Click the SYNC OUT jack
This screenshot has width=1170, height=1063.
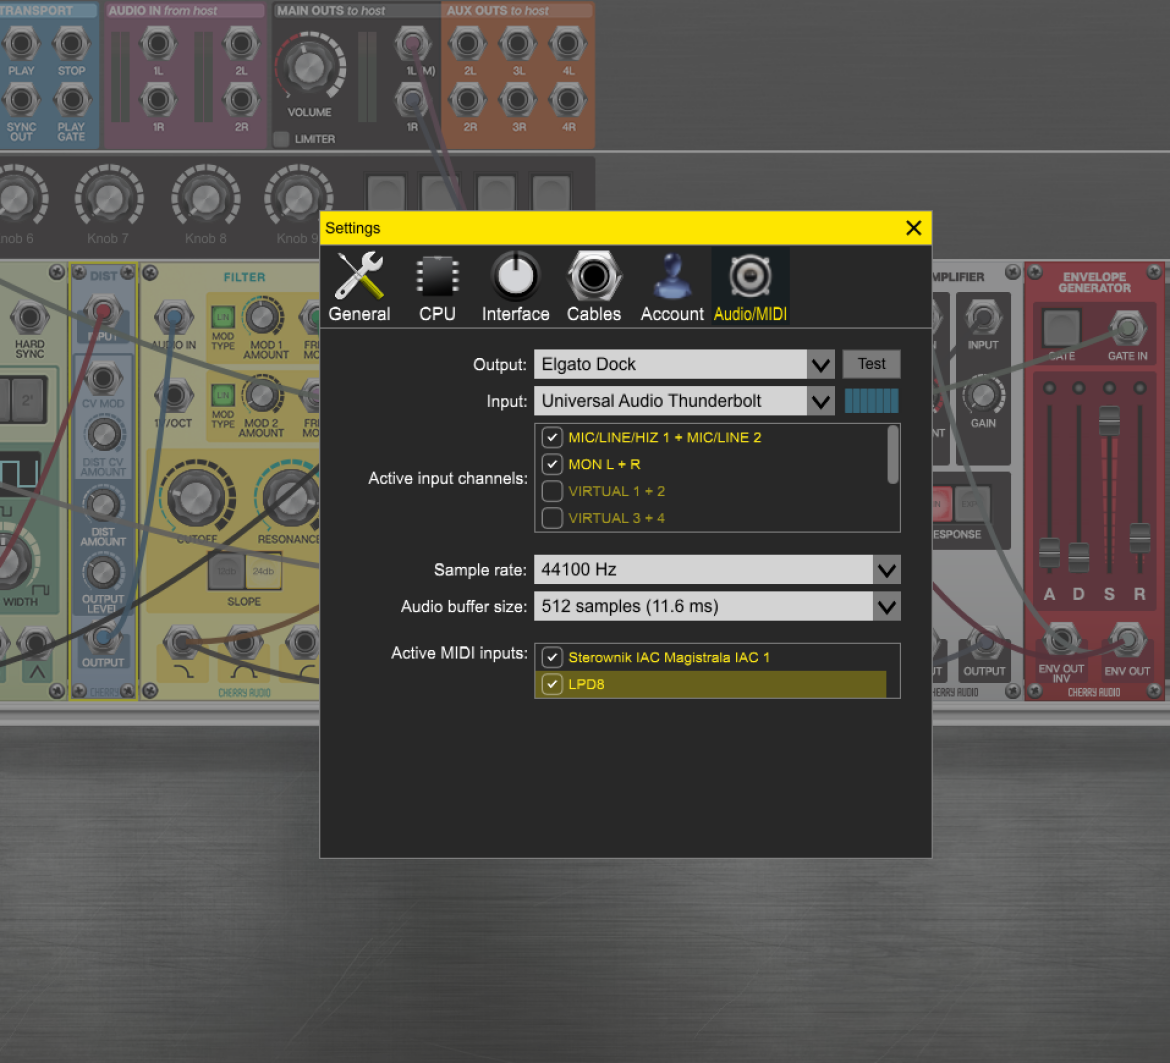pos(21,99)
